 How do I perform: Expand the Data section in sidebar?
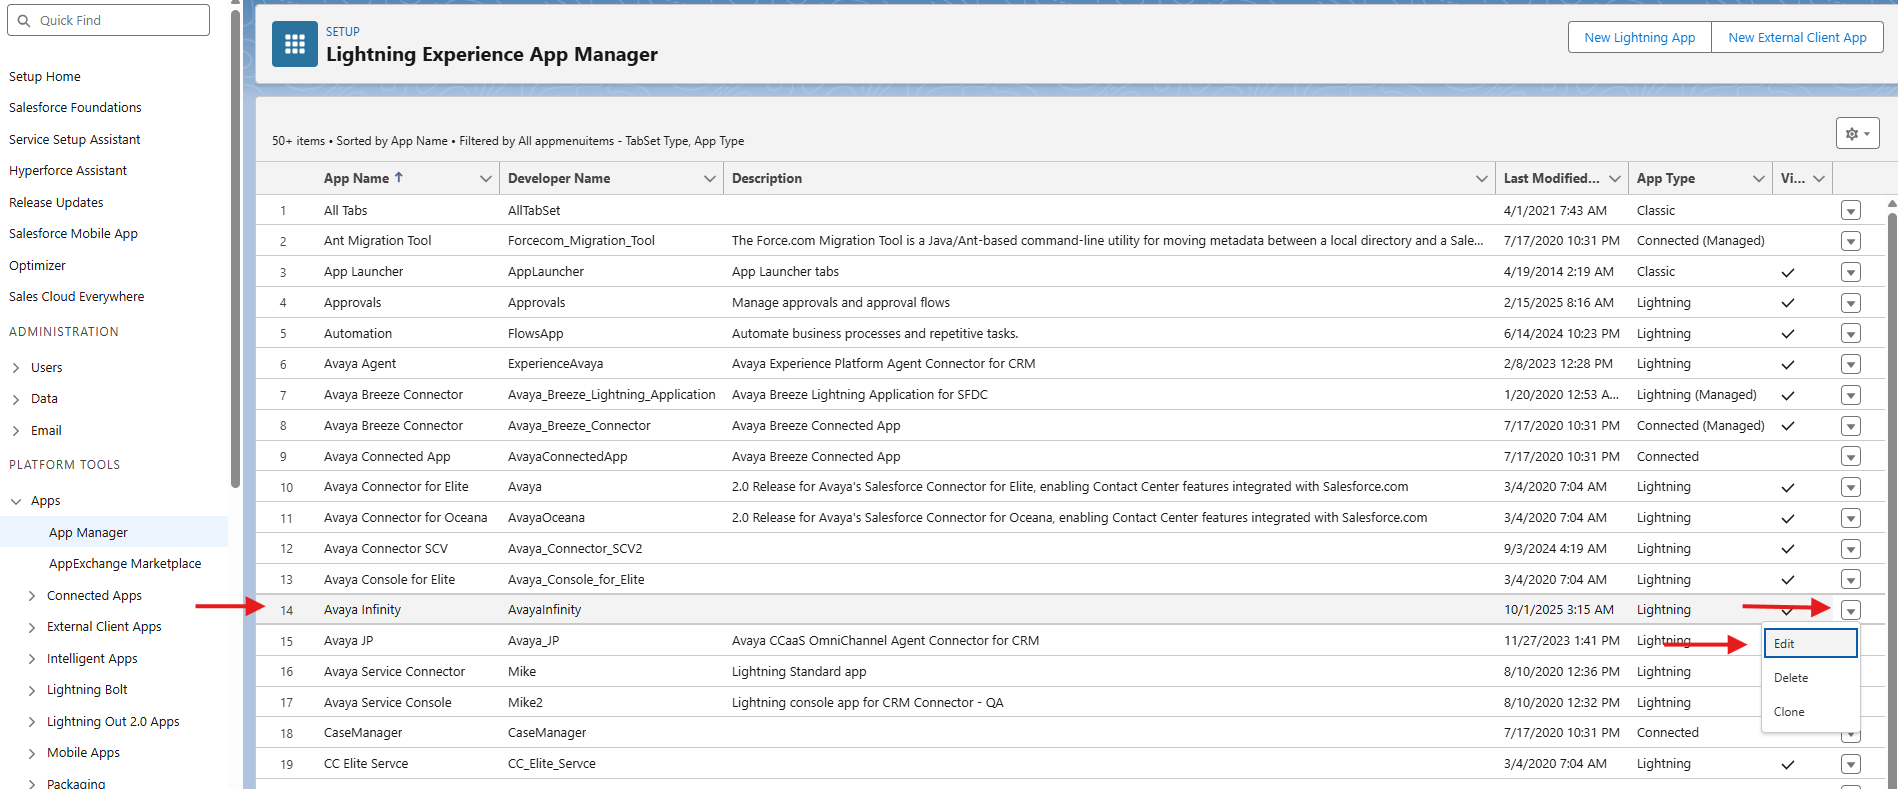(x=16, y=399)
